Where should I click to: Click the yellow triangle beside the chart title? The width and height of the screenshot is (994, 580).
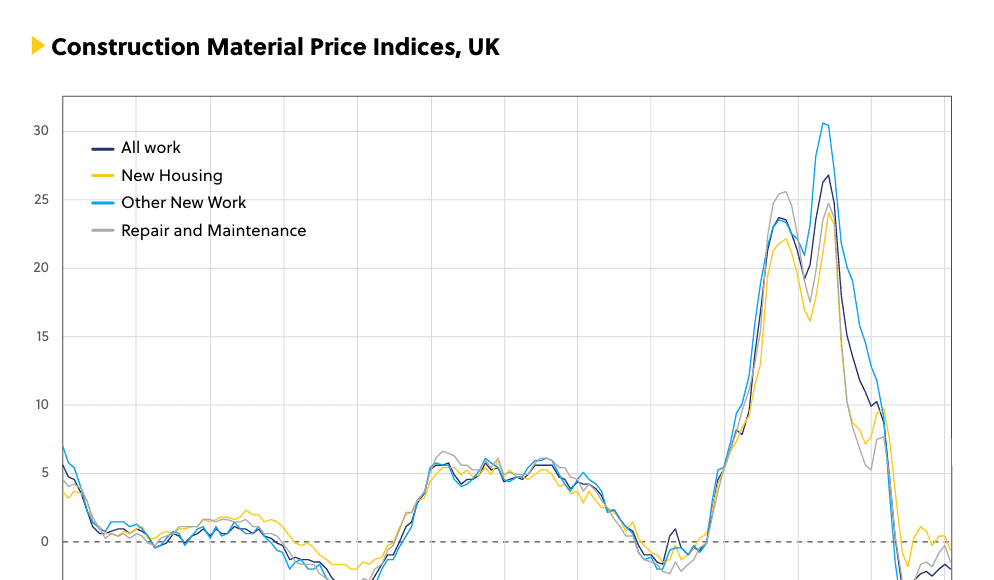click(x=38, y=46)
